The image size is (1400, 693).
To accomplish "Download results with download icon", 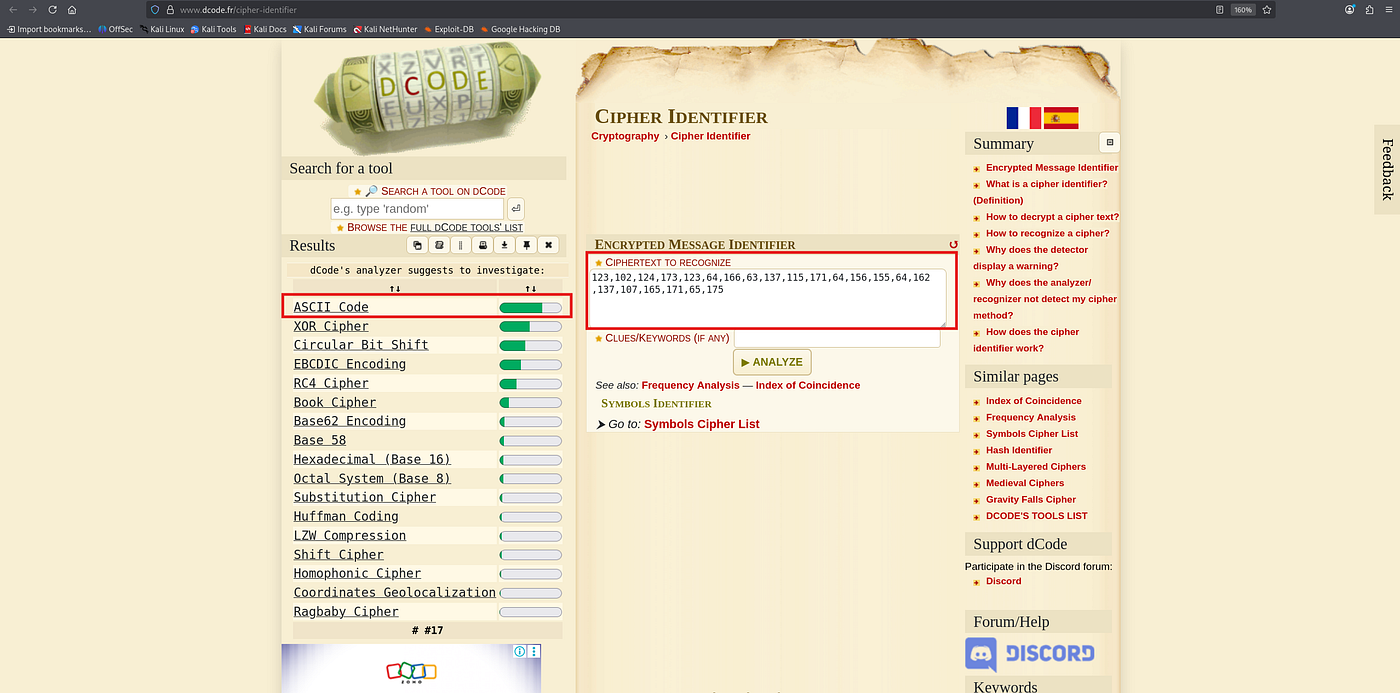I will 505,245.
